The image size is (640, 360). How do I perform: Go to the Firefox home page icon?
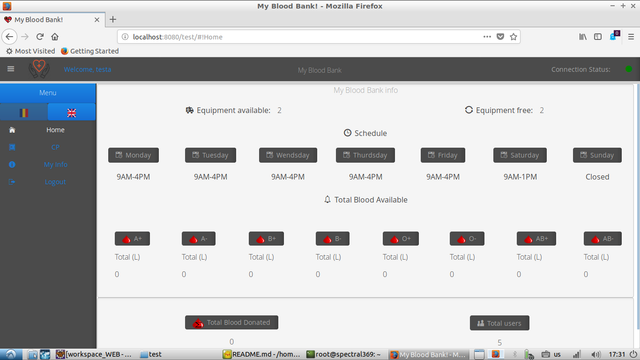tap(55, 37)
